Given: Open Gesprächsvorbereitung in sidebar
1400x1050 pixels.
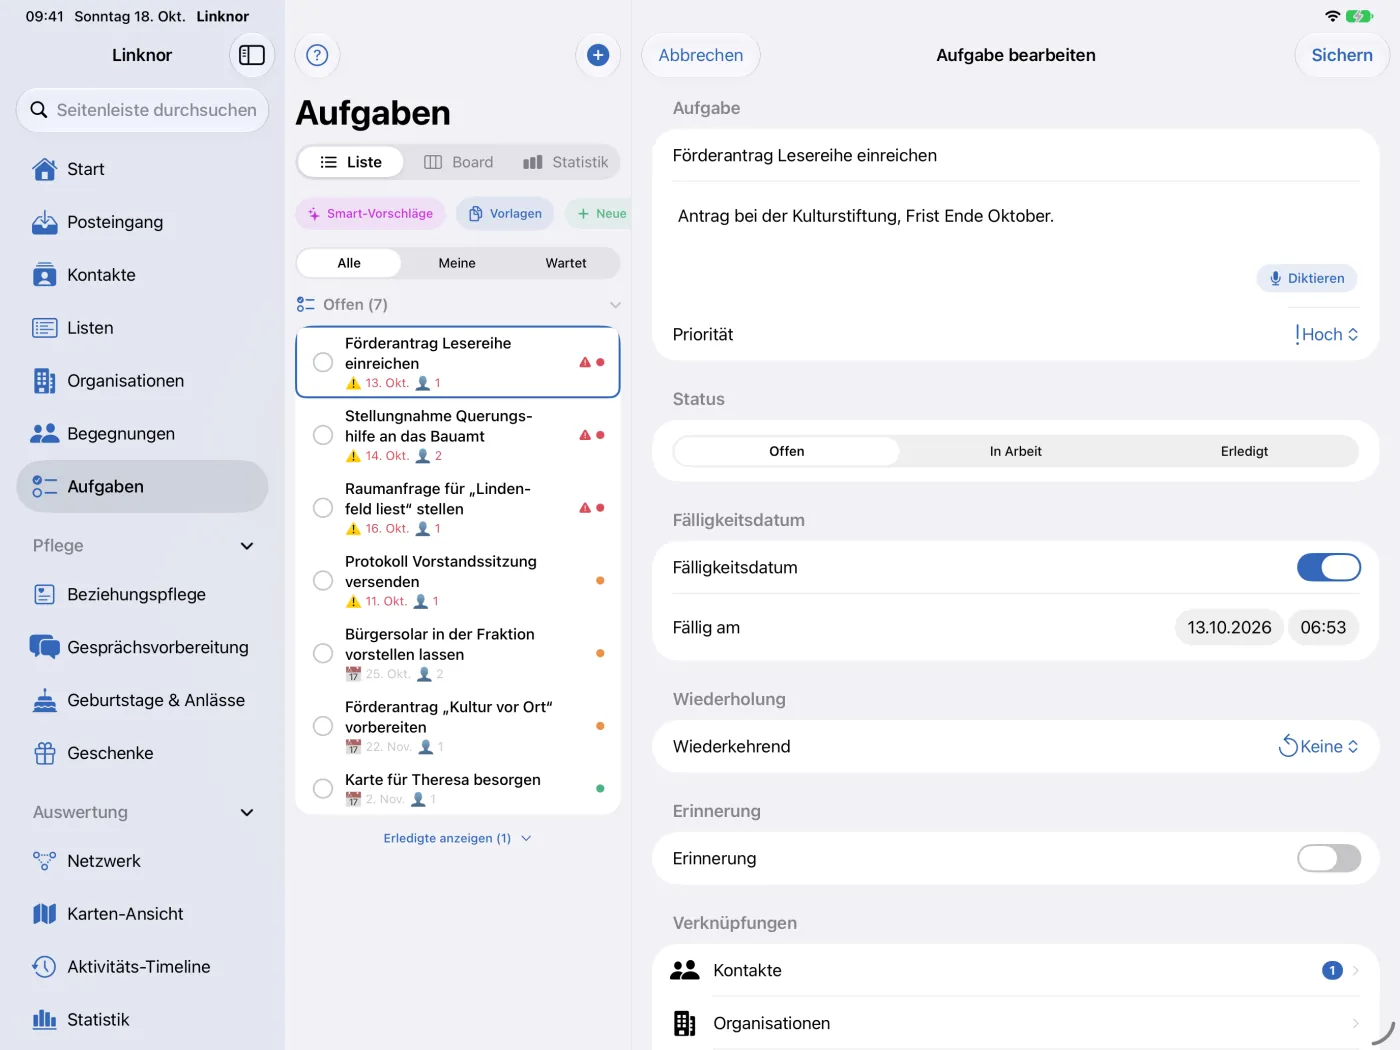Looking at the screenshot, I should (142, 647).
